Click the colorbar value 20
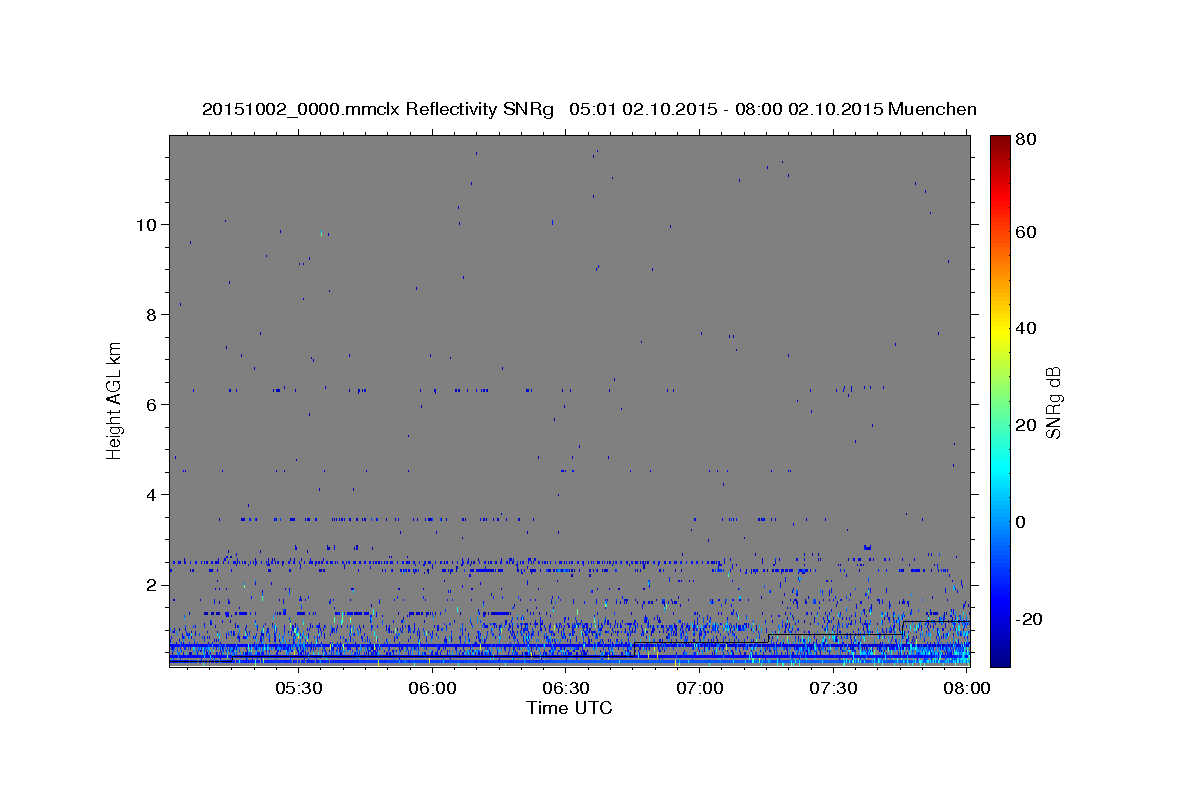Screen dimensions: 1200x800 1026,425
